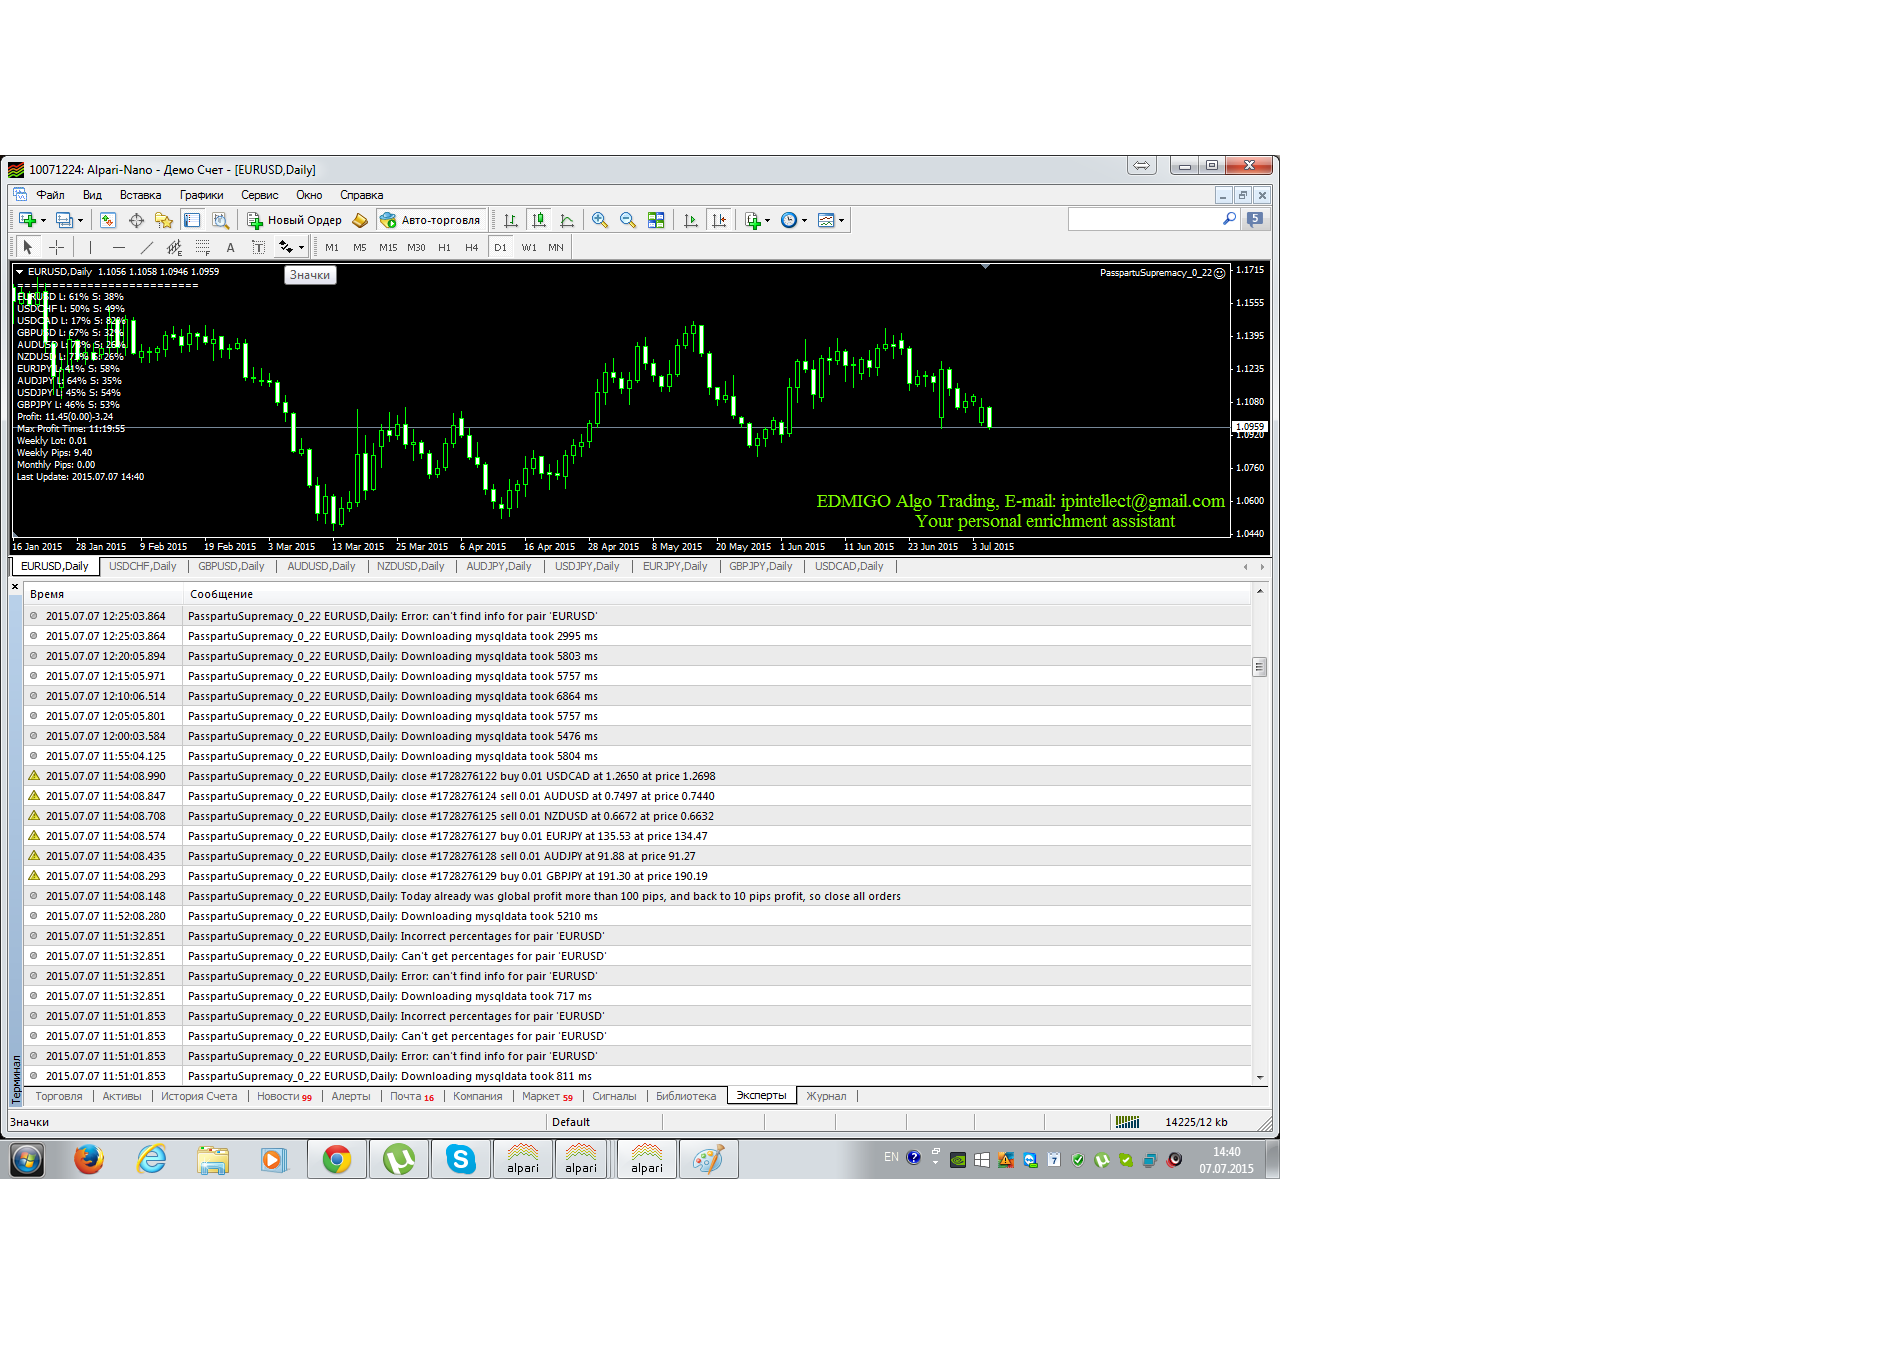1894x1348 pixels.
Task: Open Firefox from the taskbar
Action: pos(89,1159)
